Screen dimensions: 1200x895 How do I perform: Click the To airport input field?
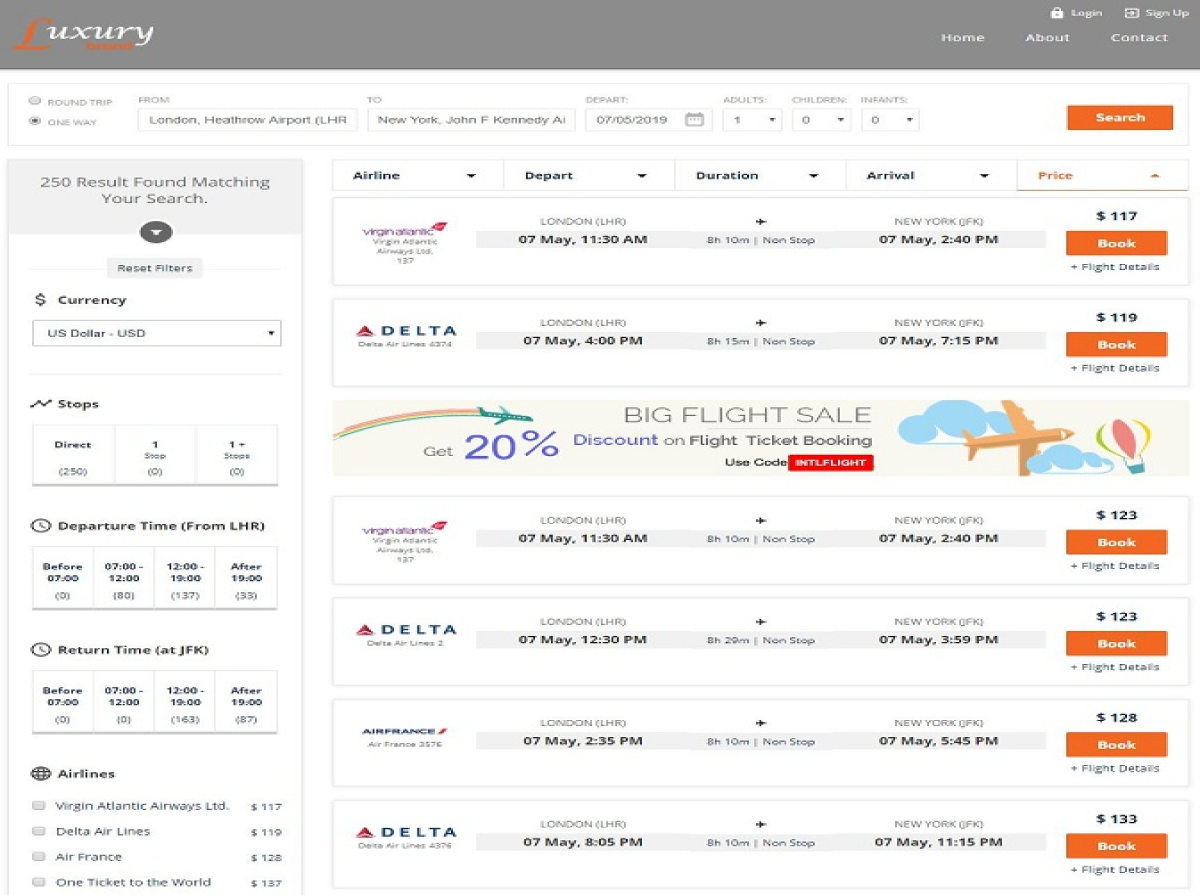pos(471,120)
